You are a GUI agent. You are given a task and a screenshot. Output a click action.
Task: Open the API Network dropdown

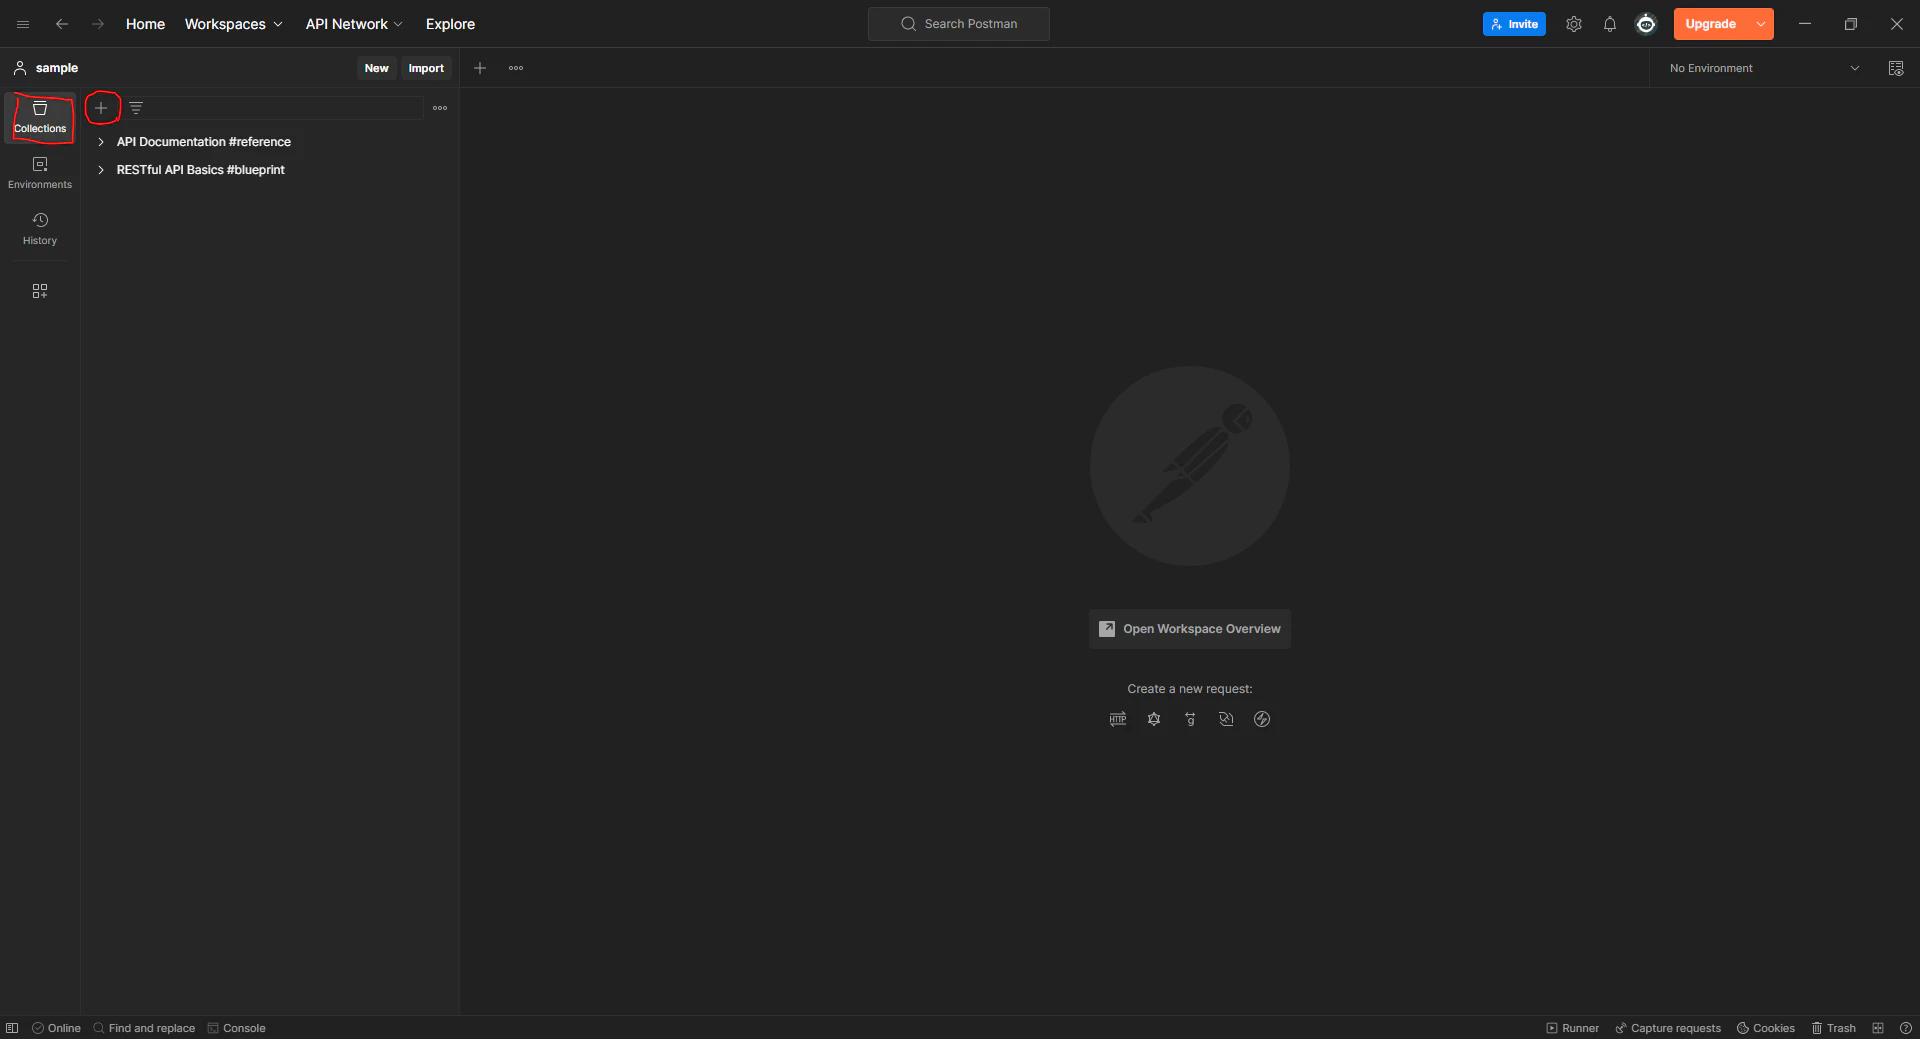[x=354, y=24]
